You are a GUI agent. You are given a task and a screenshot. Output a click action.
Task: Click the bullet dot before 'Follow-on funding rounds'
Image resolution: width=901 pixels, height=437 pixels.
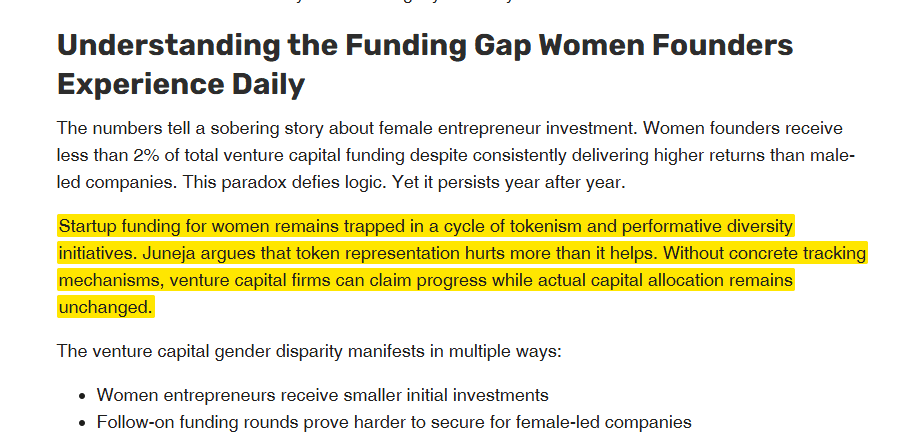tap(82, 423)
